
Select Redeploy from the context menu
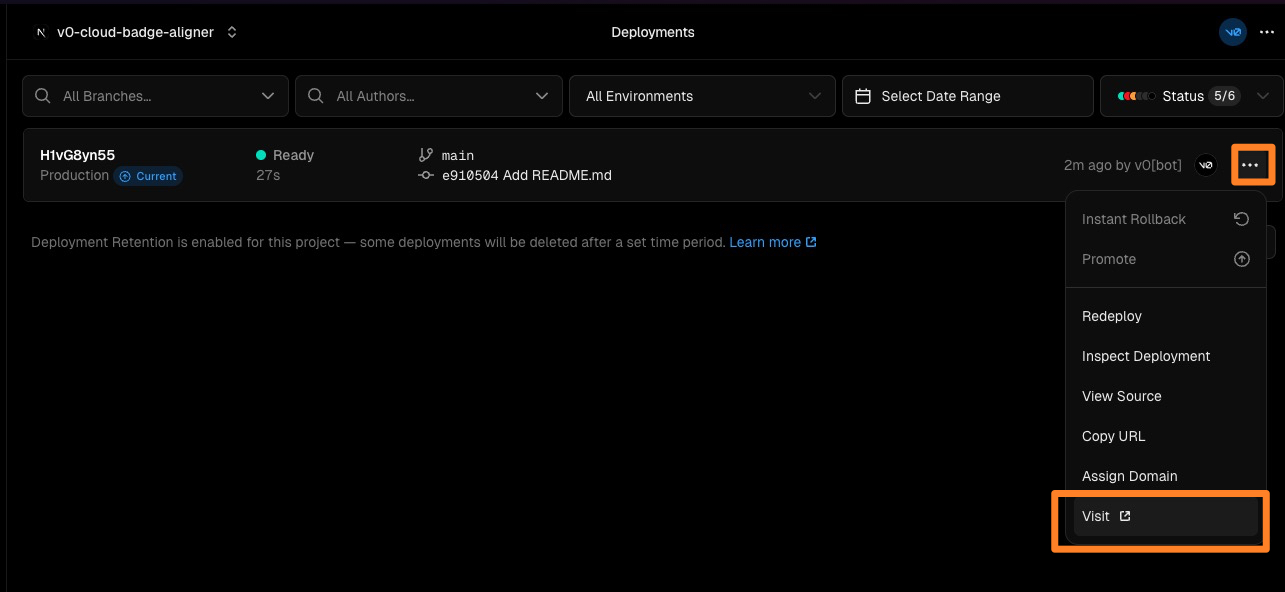click(x=1111, y=316)
